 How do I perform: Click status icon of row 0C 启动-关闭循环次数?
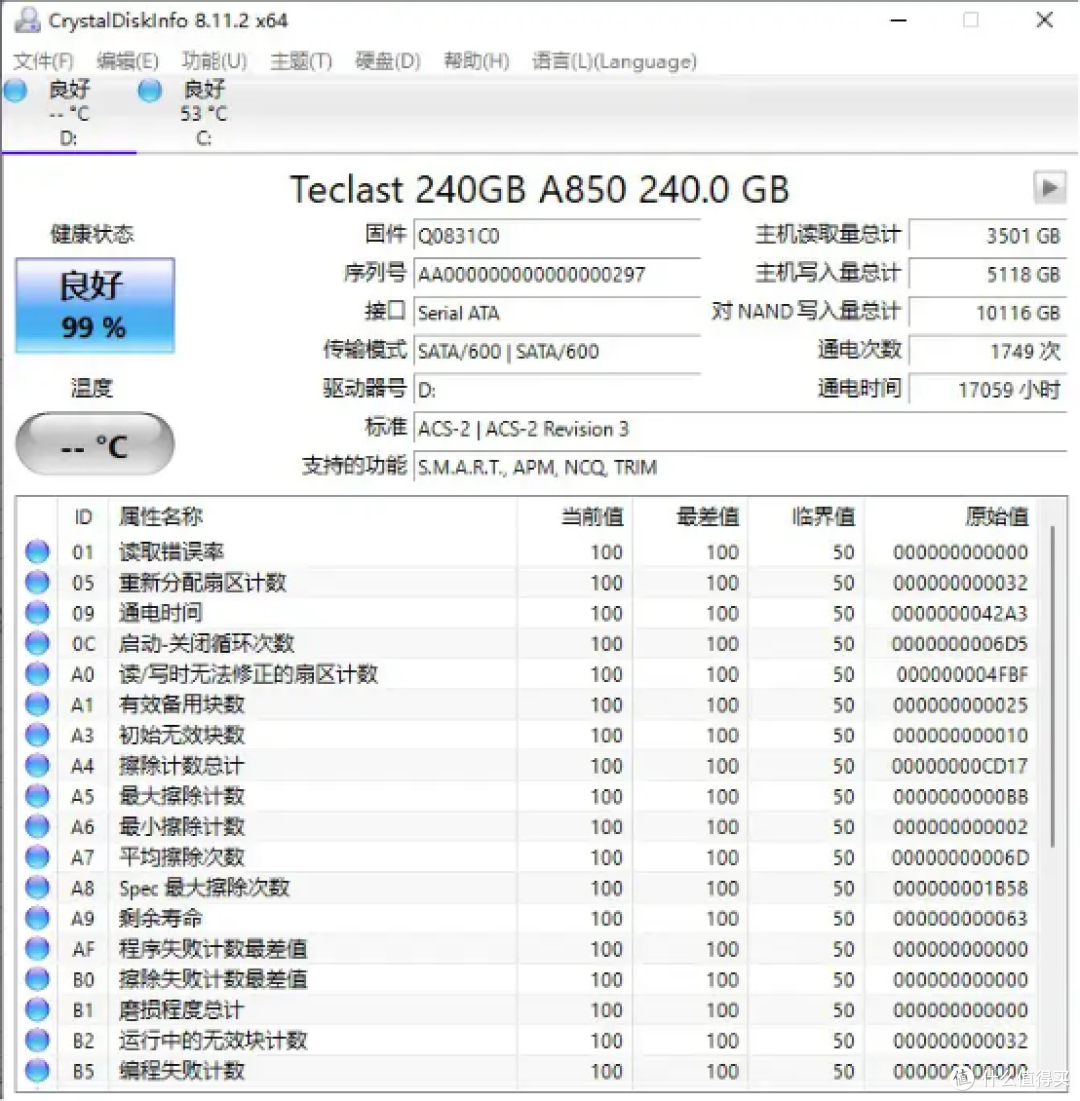tap(37, 643)
